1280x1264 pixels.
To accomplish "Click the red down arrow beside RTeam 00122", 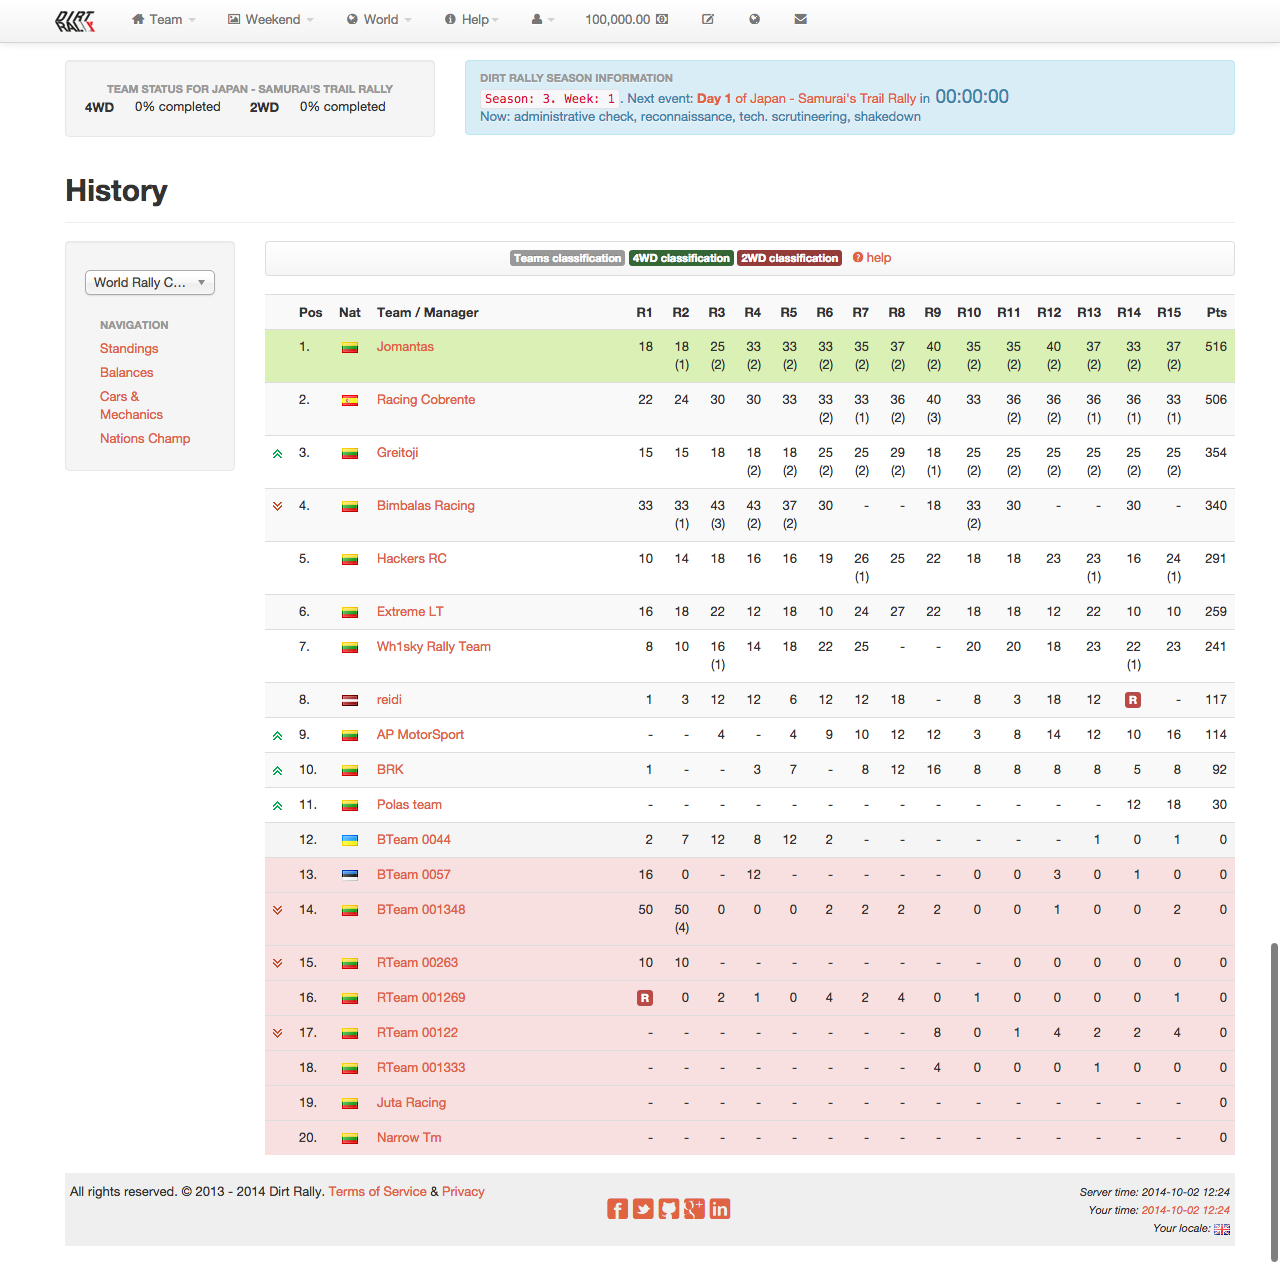I will (278, 1033).
